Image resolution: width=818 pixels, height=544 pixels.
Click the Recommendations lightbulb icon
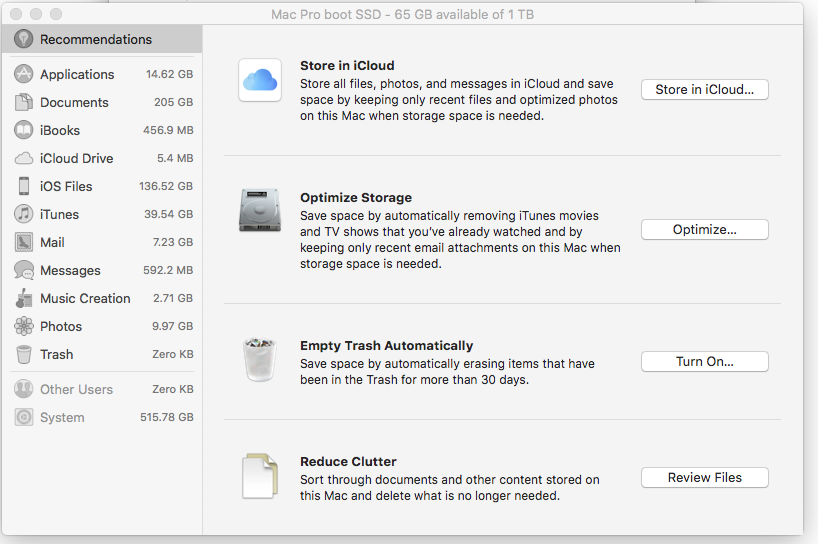23,39
